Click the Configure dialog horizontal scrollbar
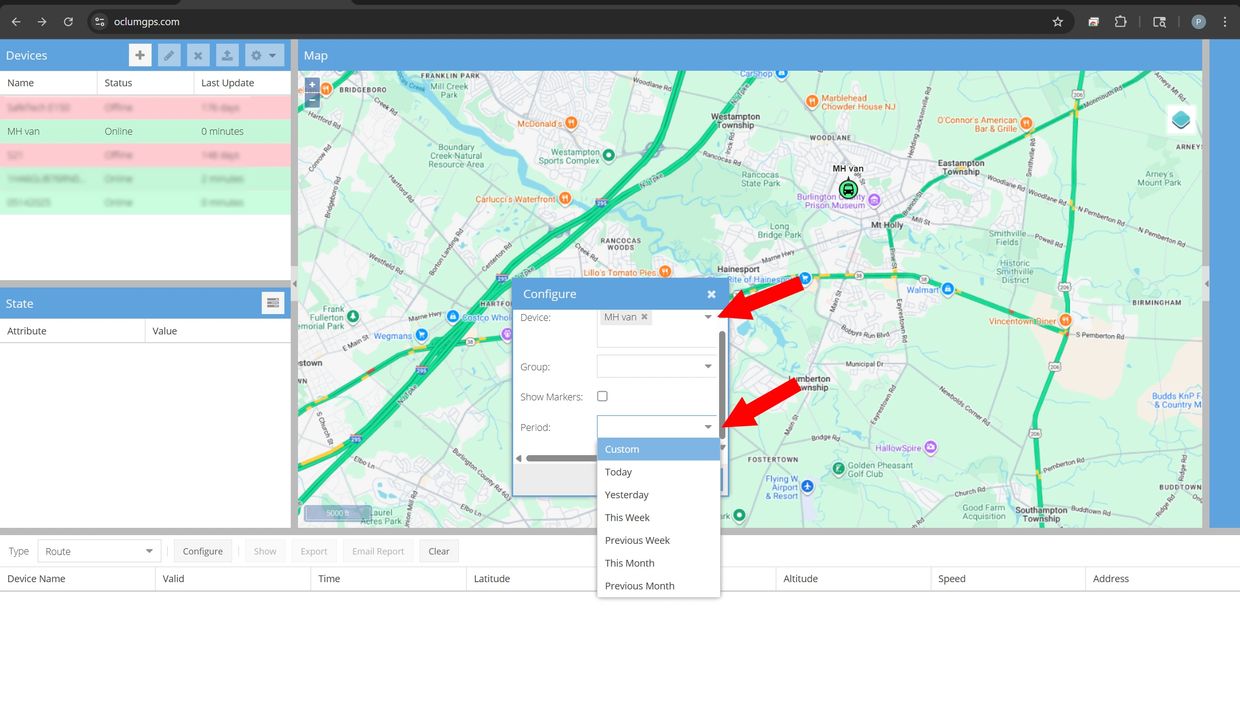This screenshot has width=1240, height=713. (560, 458)
